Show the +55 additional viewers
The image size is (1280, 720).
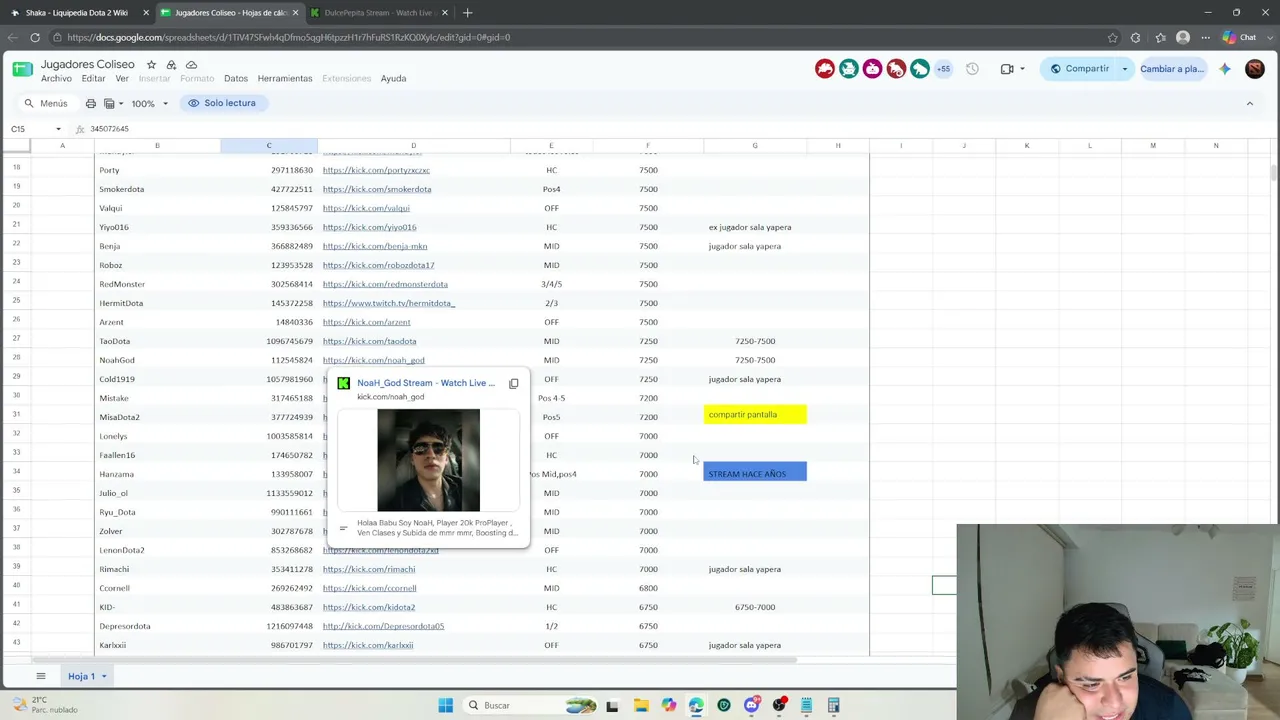(x=943, y=69)
